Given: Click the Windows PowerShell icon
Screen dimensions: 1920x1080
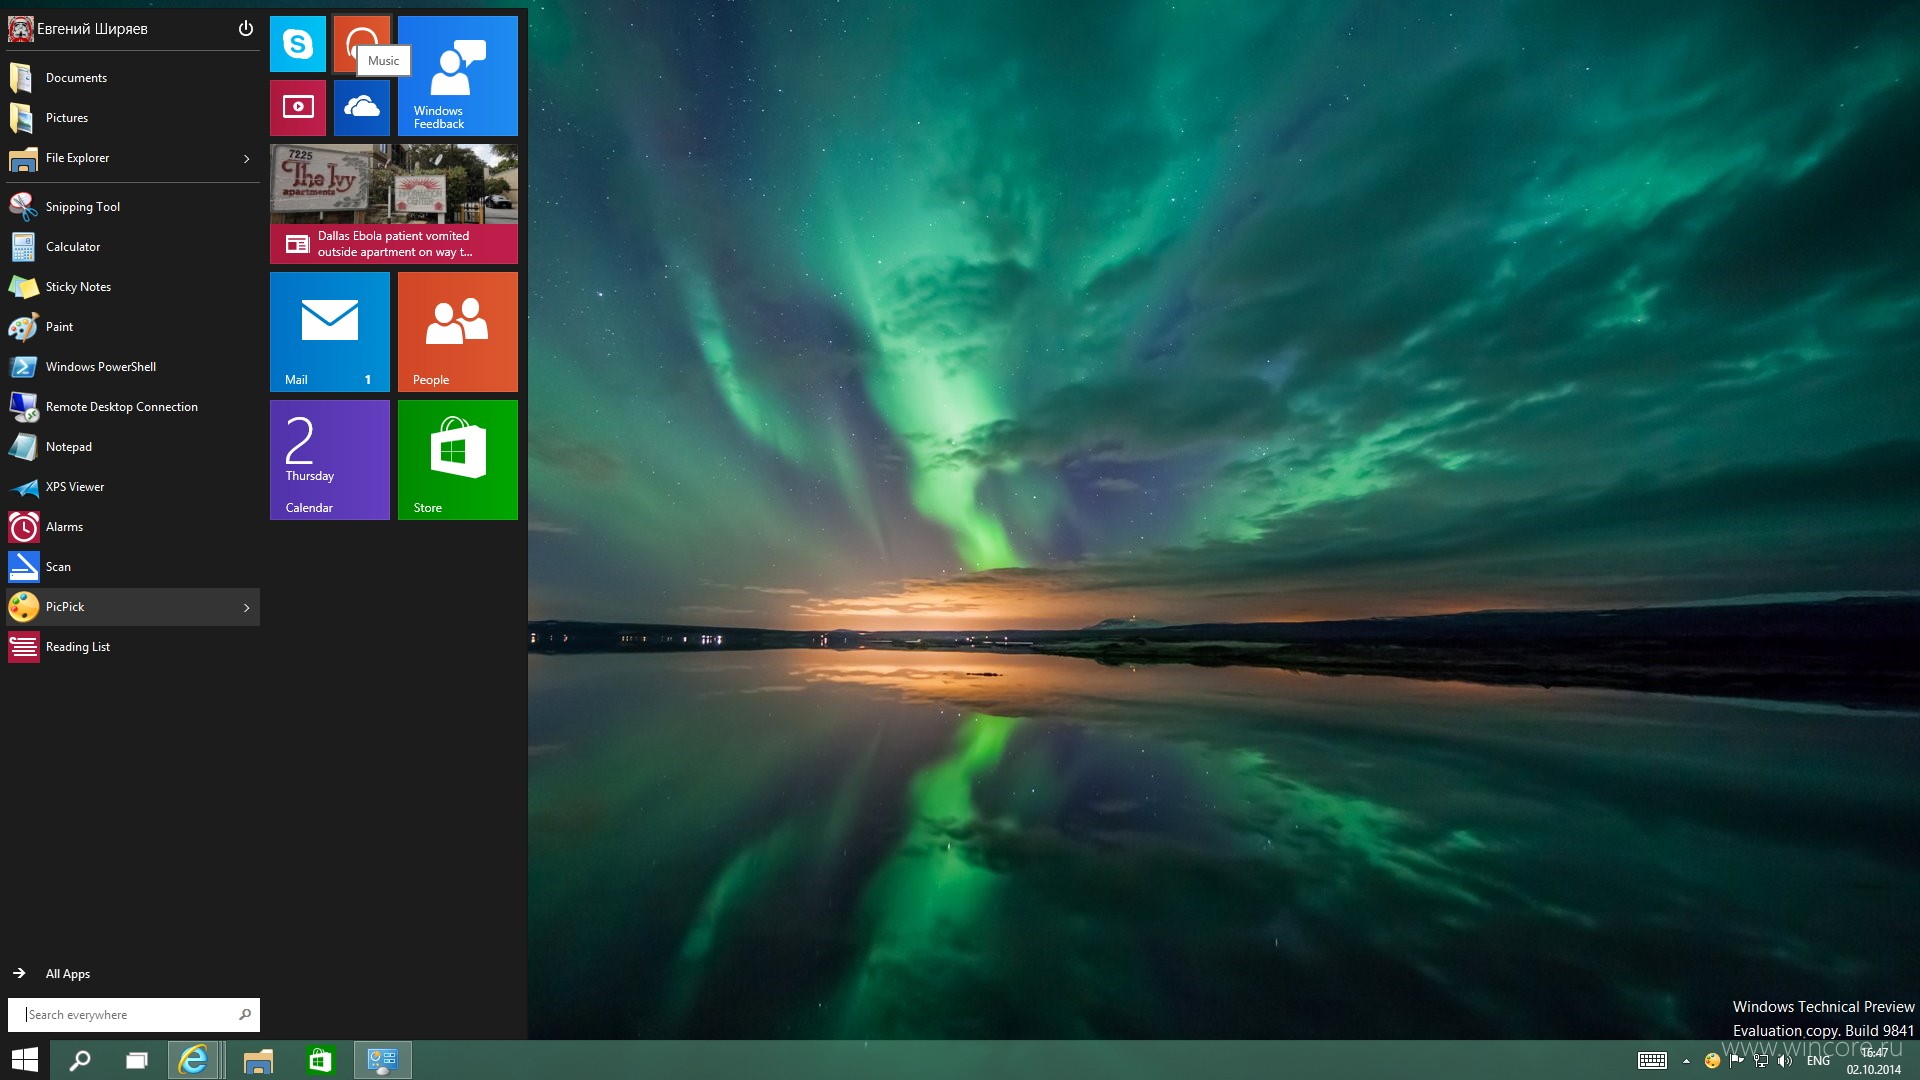Looking at the screenshot, I should tap(23, 367).
